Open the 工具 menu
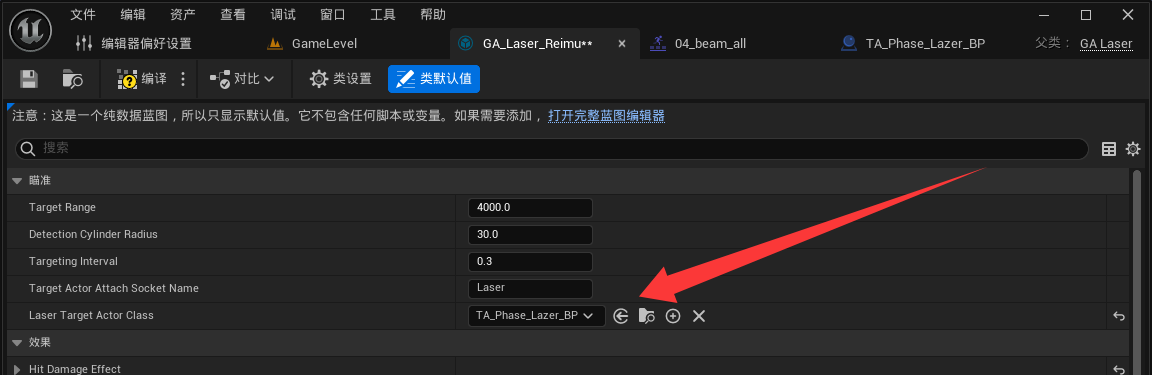The height and width of the screenshot is (375, 1152). [x=383, y=15]
